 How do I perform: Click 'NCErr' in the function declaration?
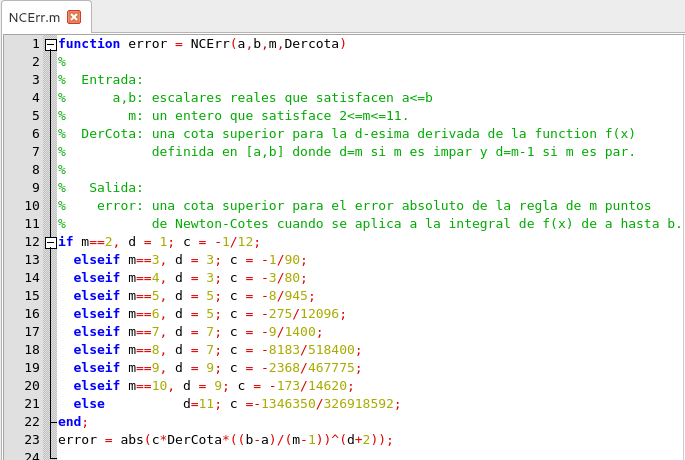[x=210, y=44]
